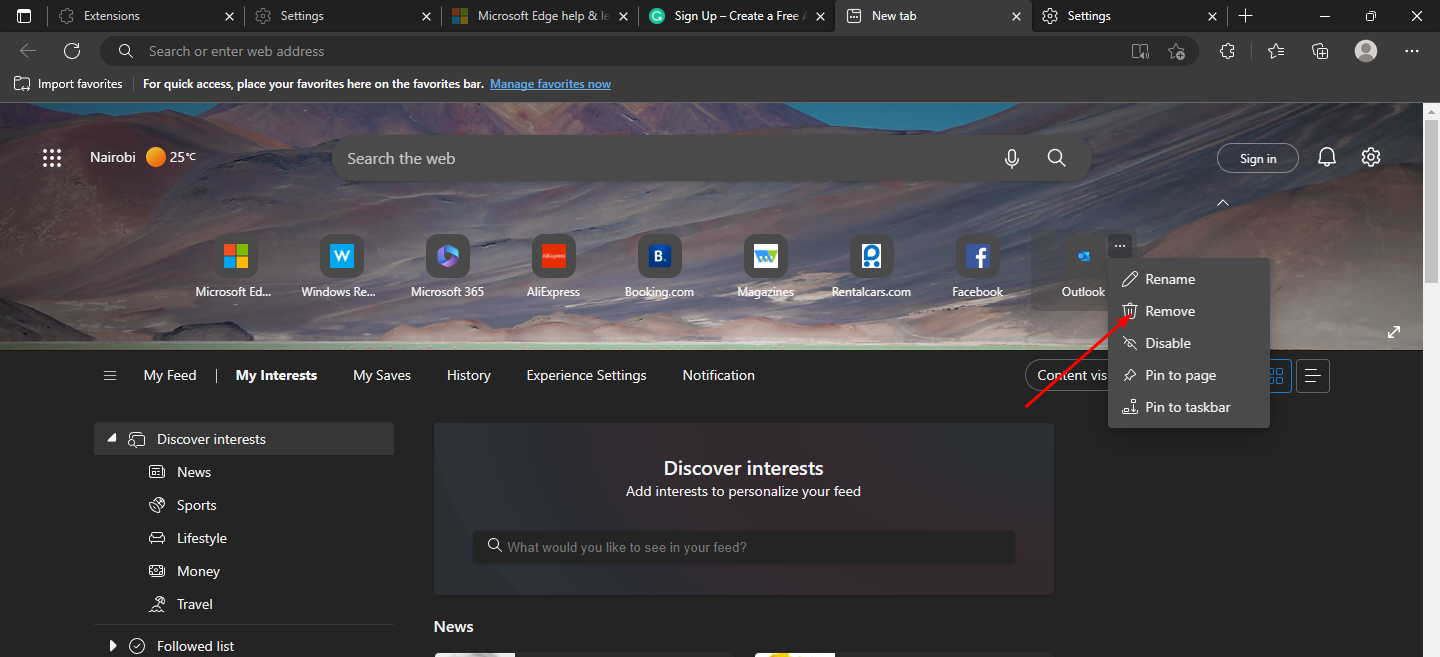The image size is (1440, 657).
Task: Click the Manage favorites now link
Action: pos(550,84)
